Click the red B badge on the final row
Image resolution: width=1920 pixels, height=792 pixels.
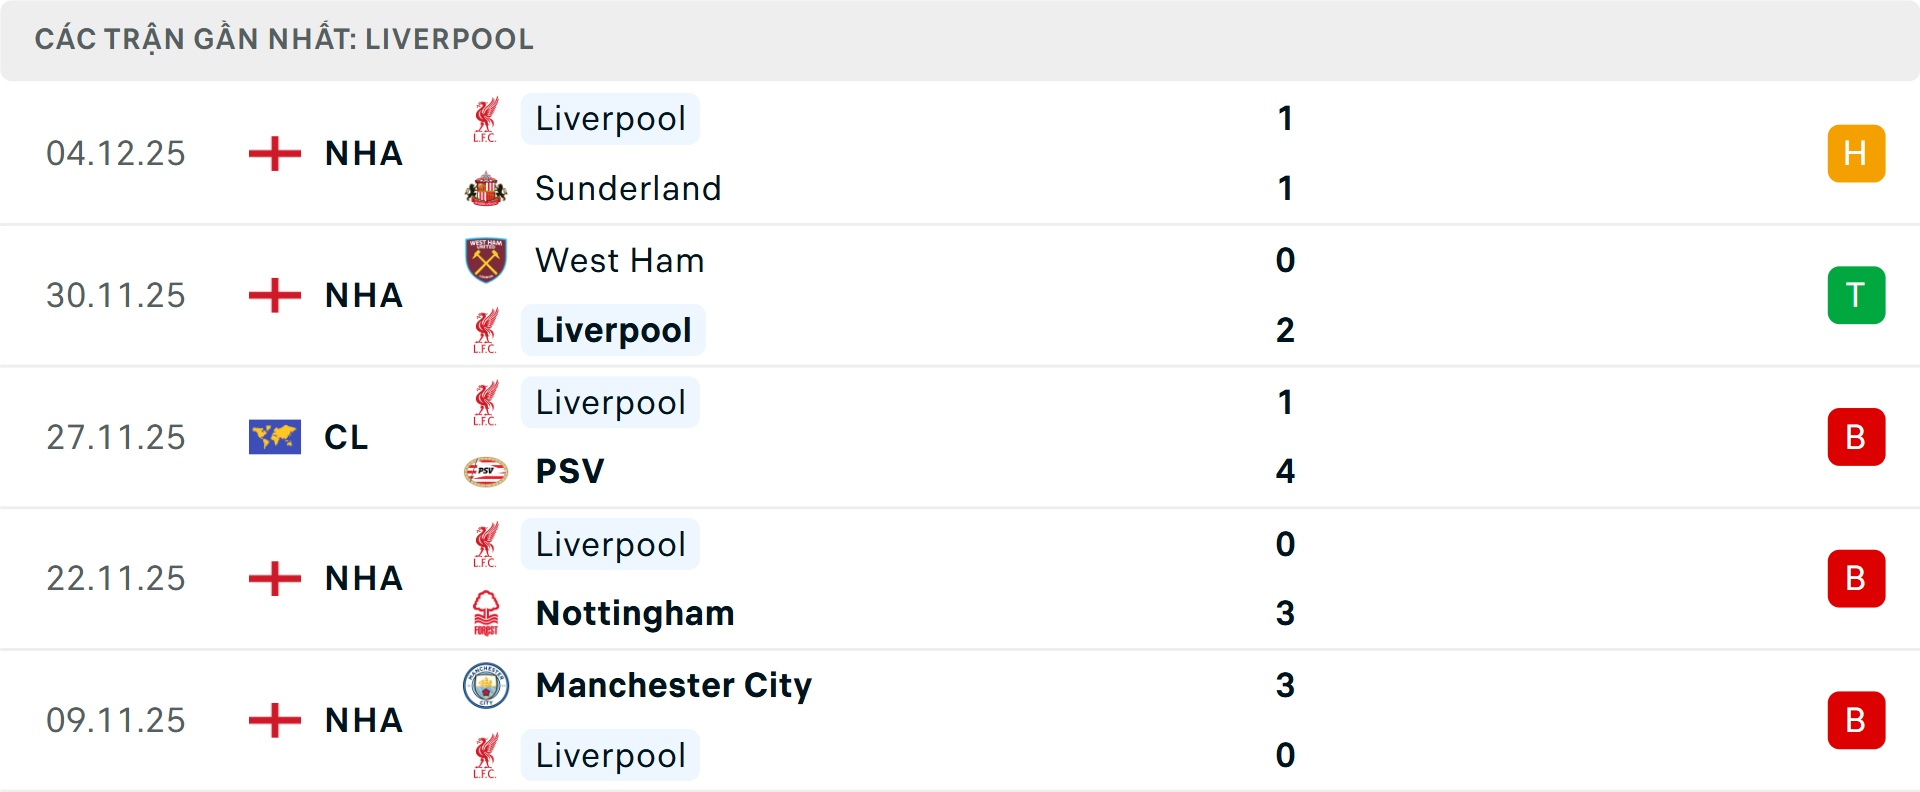tap(1856, 720)
